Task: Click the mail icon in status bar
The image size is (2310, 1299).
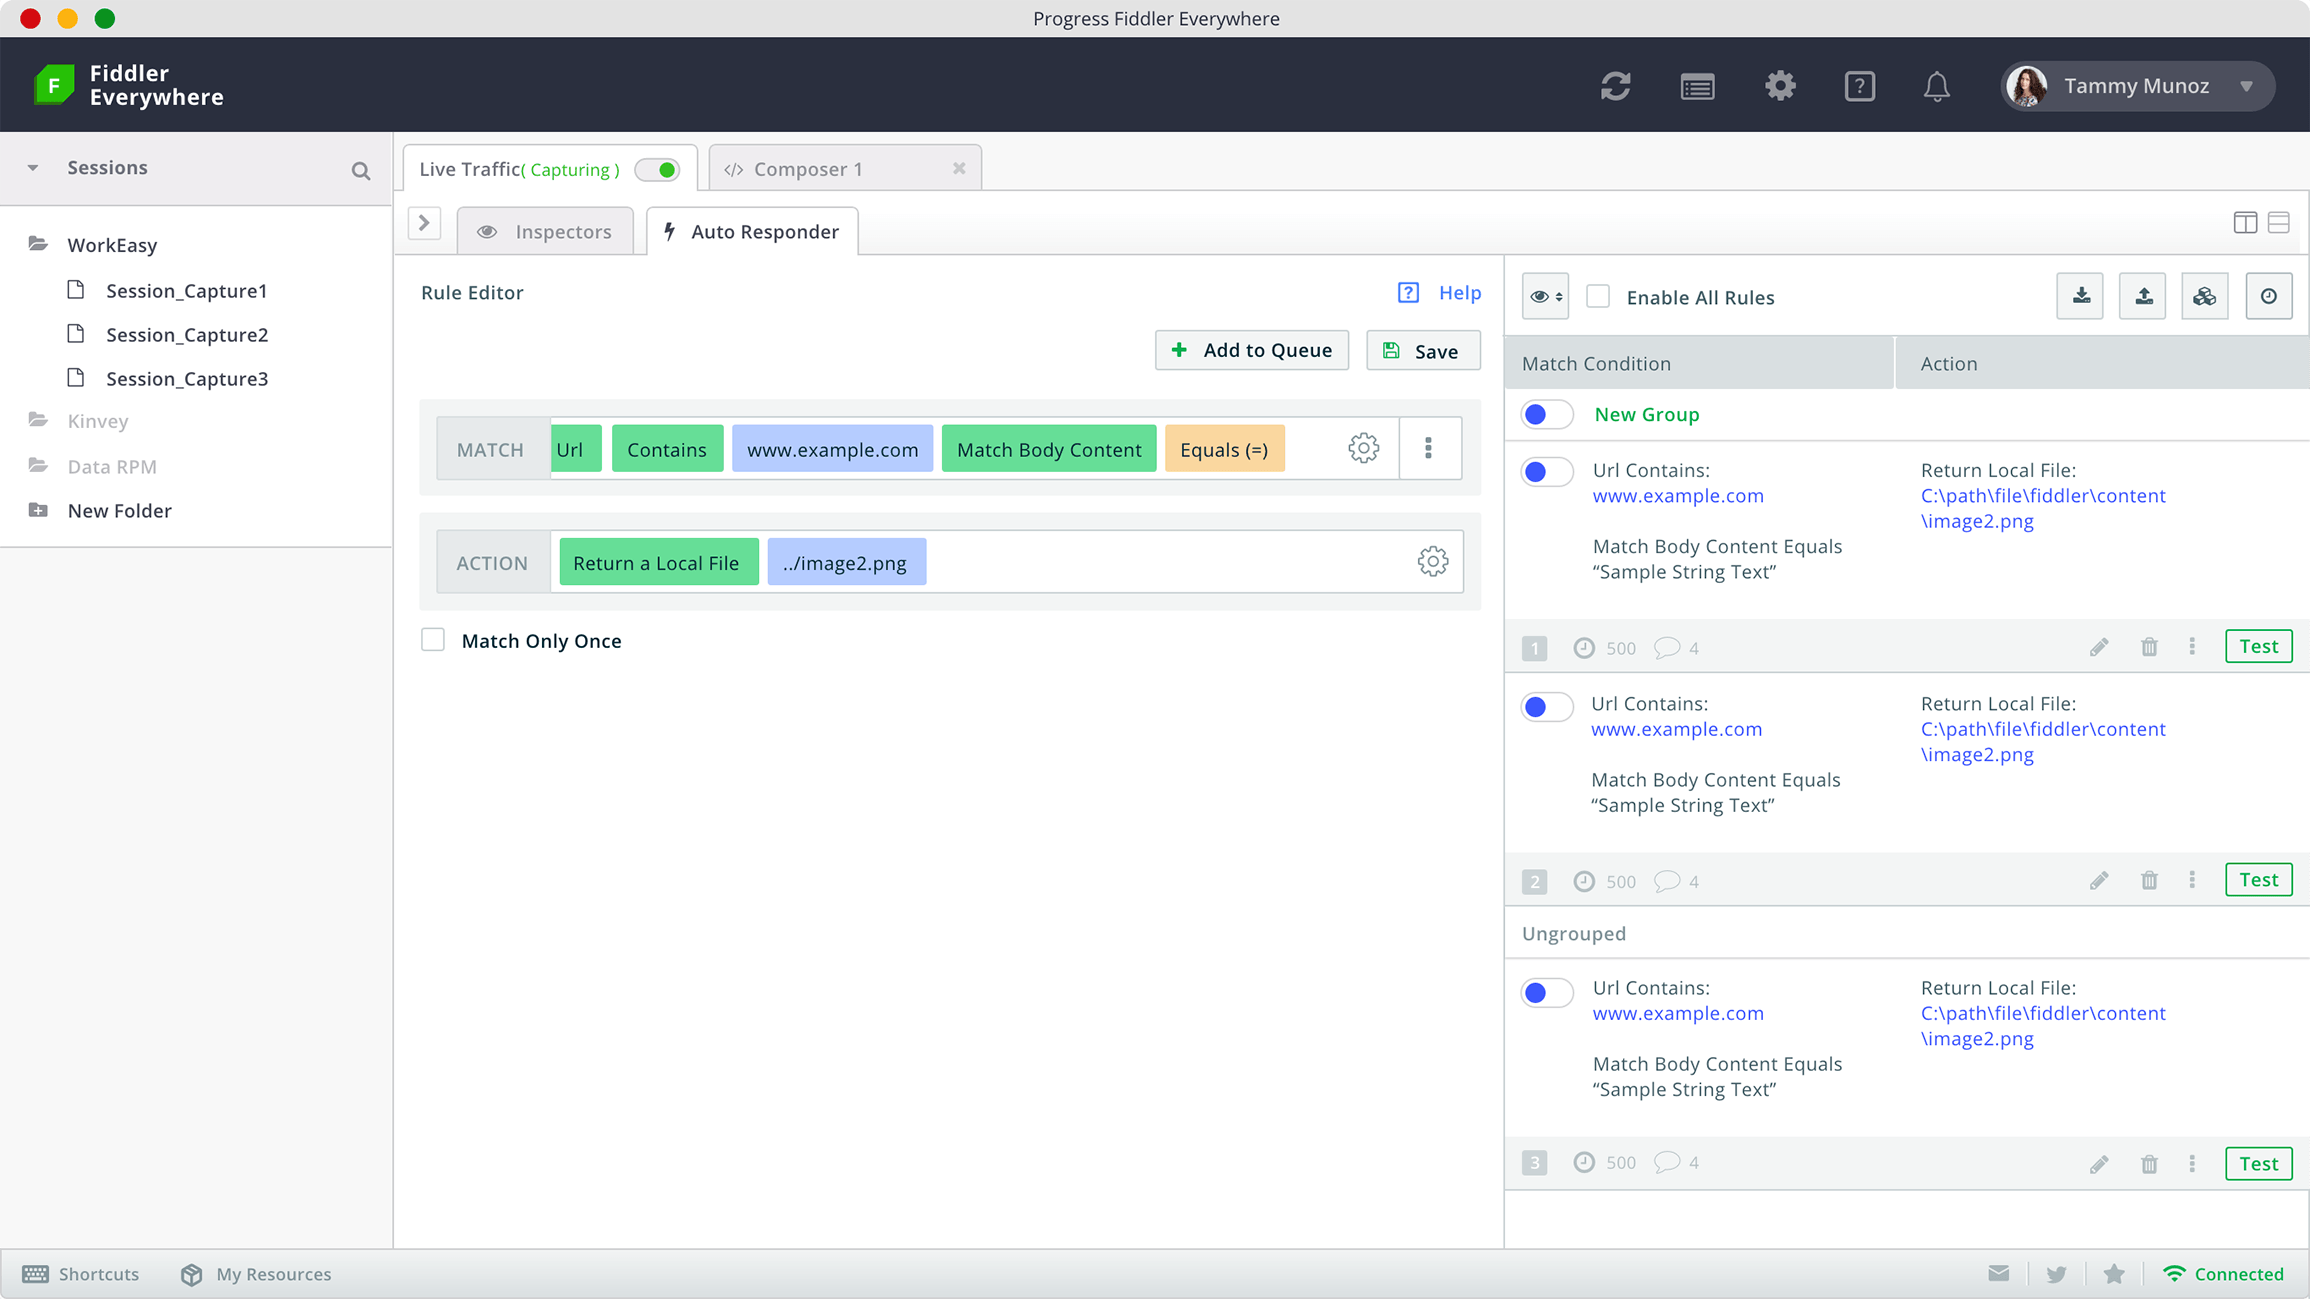Action: tap(1999, 1273)
